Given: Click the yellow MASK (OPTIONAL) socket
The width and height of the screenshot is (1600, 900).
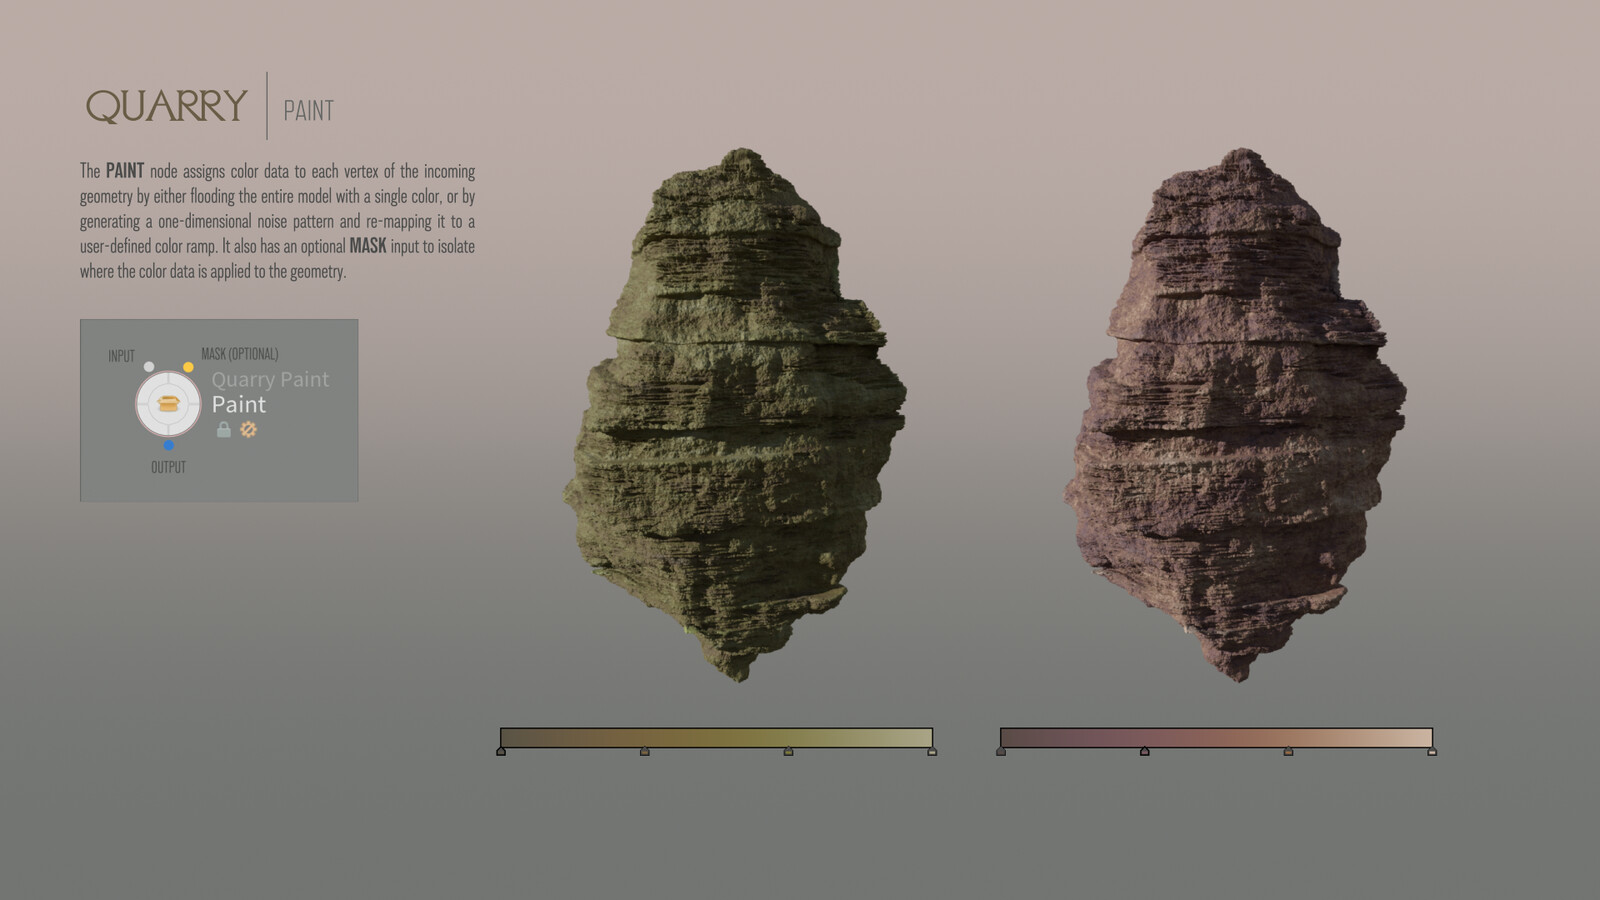Looking at the screenshot, I should tap(188, 367).
